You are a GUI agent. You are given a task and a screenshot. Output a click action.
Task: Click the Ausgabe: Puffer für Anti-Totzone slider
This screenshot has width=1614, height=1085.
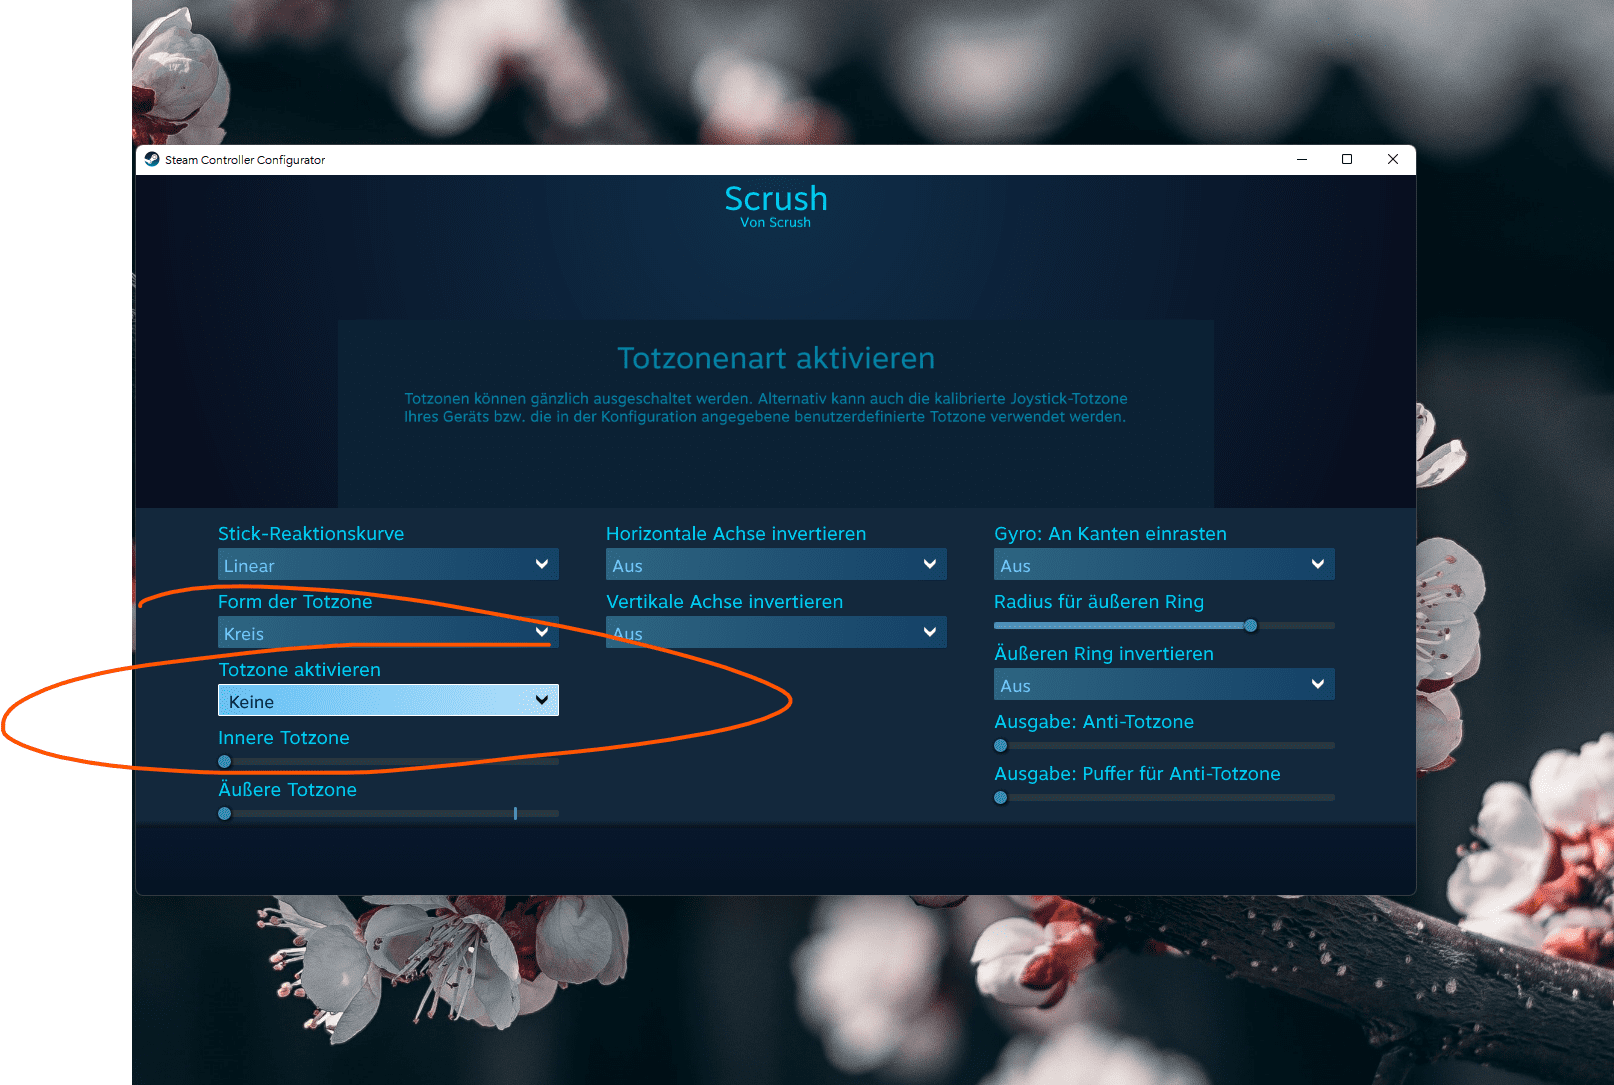click(1164, 798)
